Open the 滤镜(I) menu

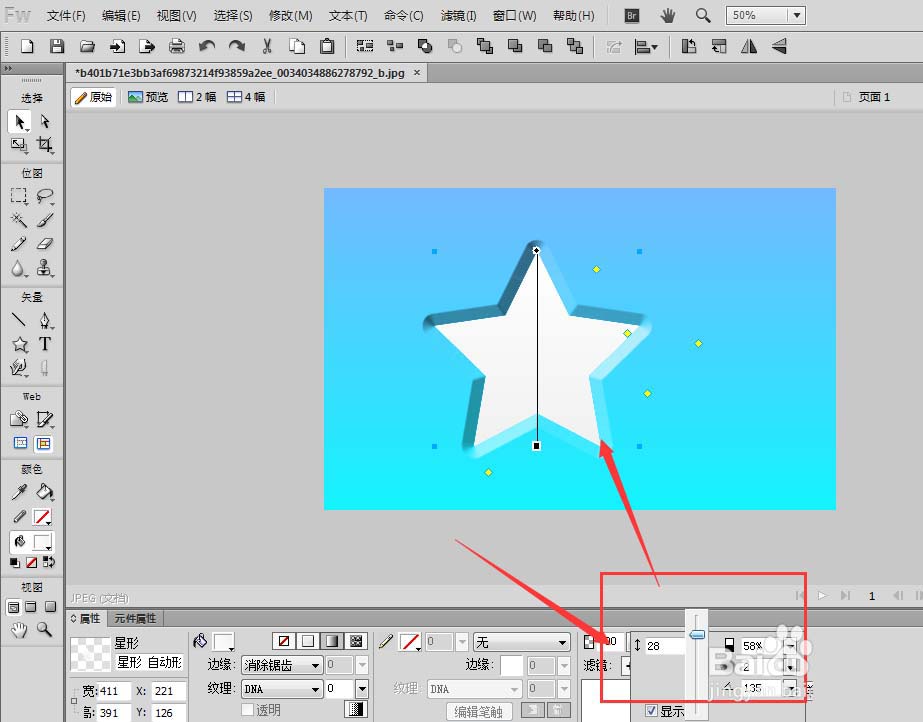[x=459, y=16]
